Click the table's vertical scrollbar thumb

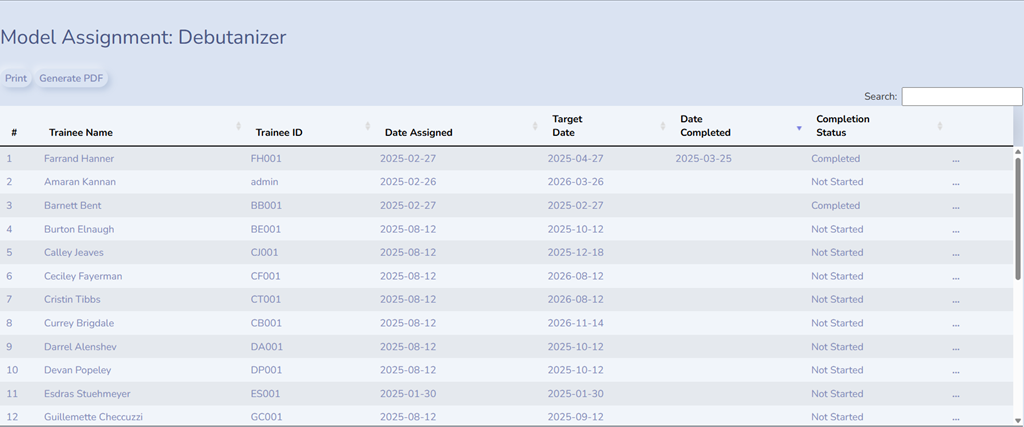[1018, 218]
